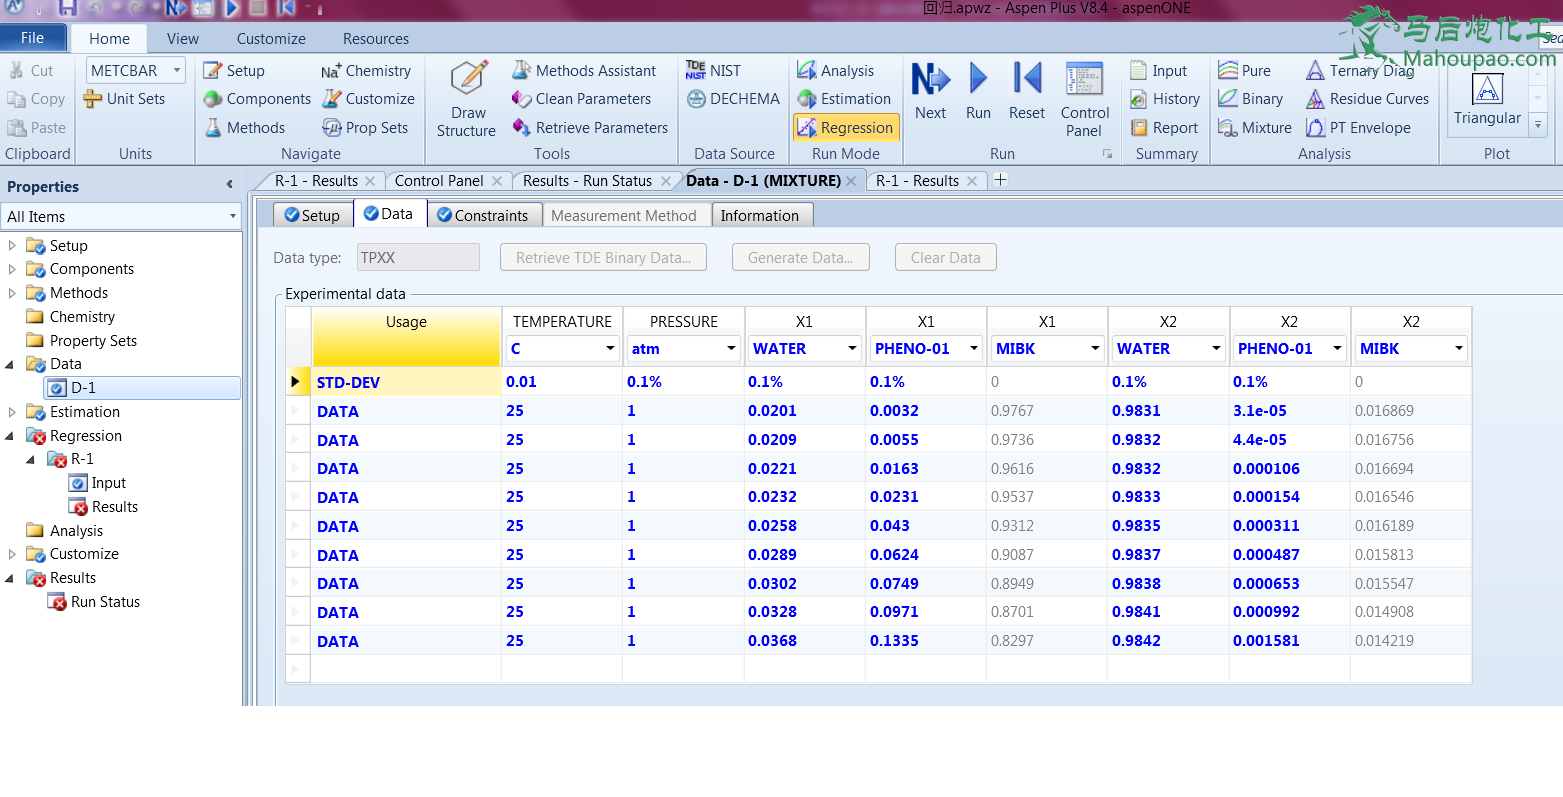
Task: Open Binary analysis tool
Action: click(1250, 99)
